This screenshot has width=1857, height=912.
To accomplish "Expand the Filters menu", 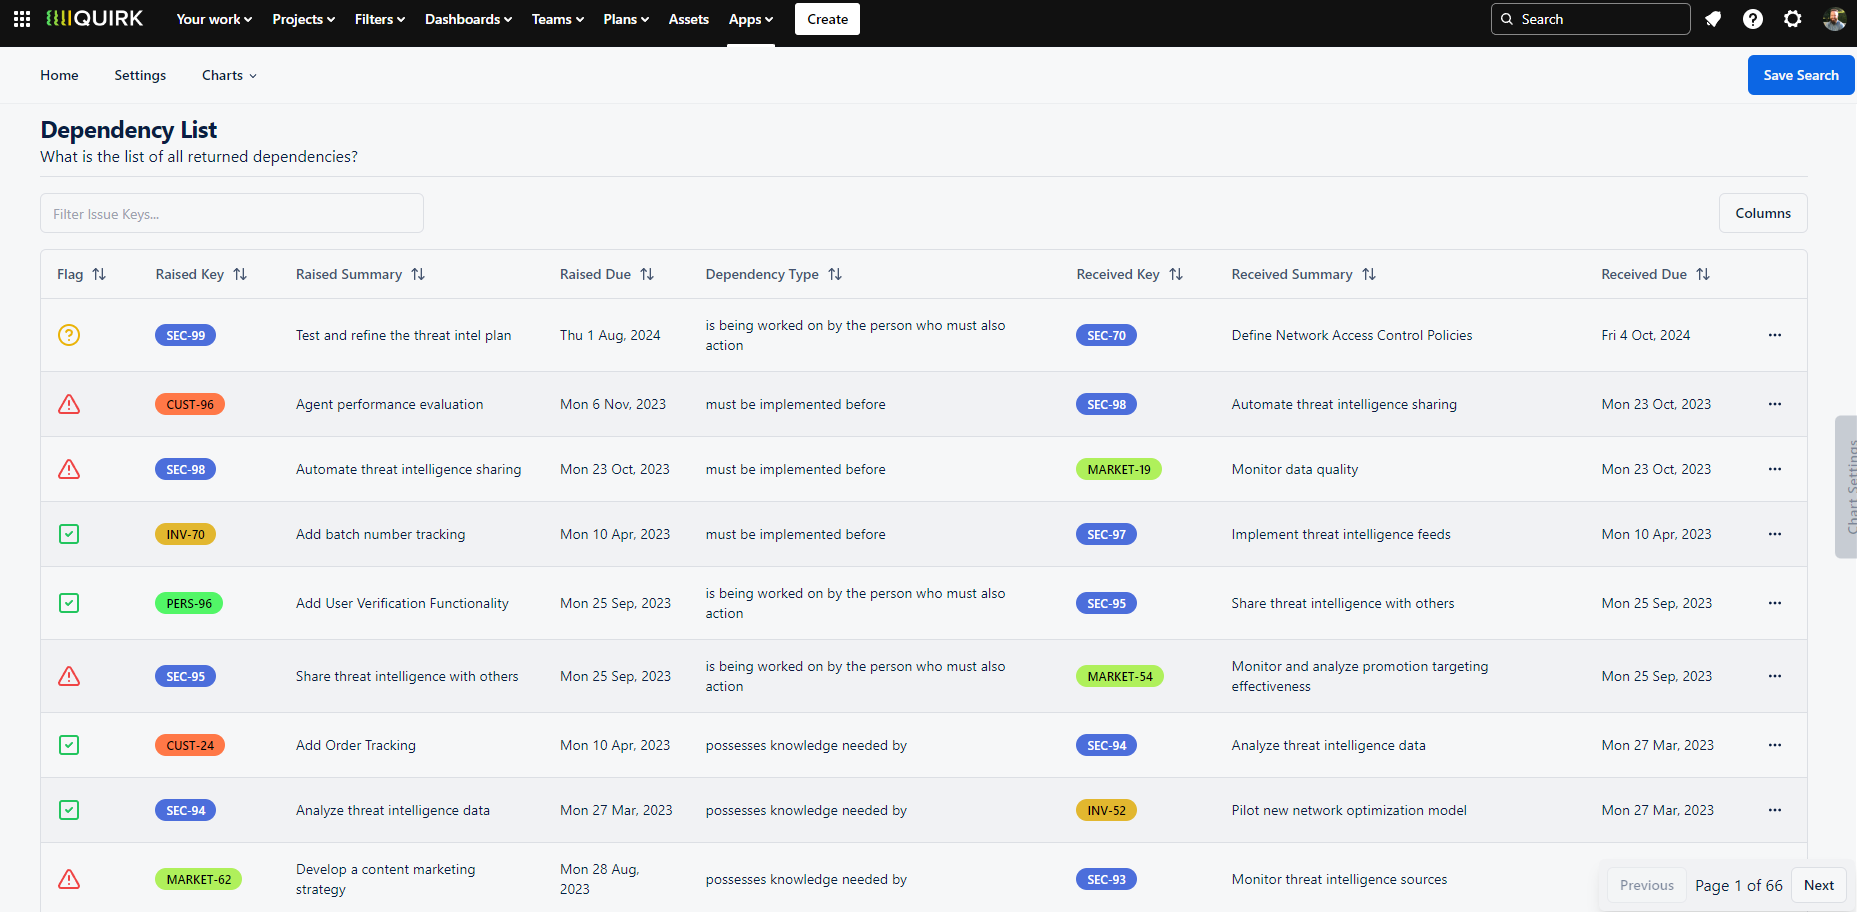I will [x=380, y=19].
